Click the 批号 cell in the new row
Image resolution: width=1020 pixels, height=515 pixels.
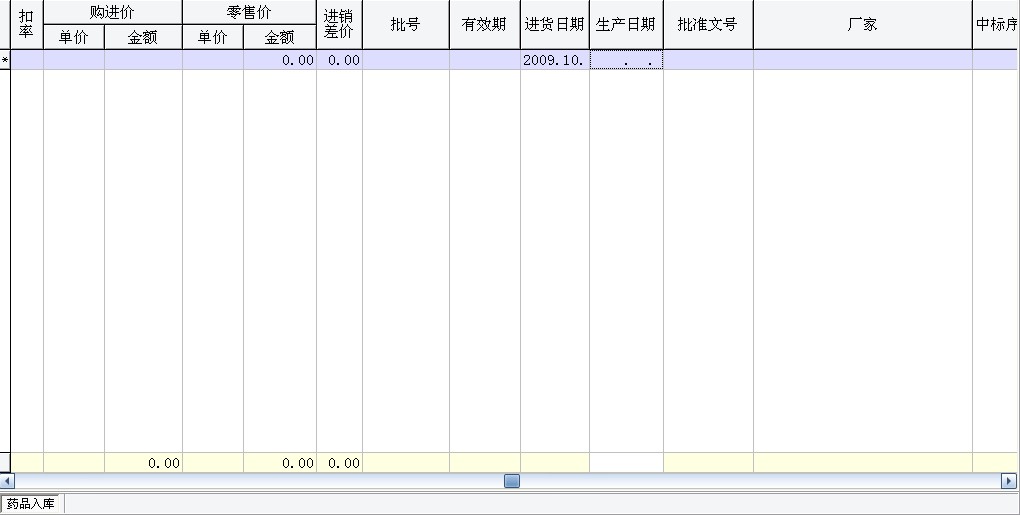[x=405, y=60]
